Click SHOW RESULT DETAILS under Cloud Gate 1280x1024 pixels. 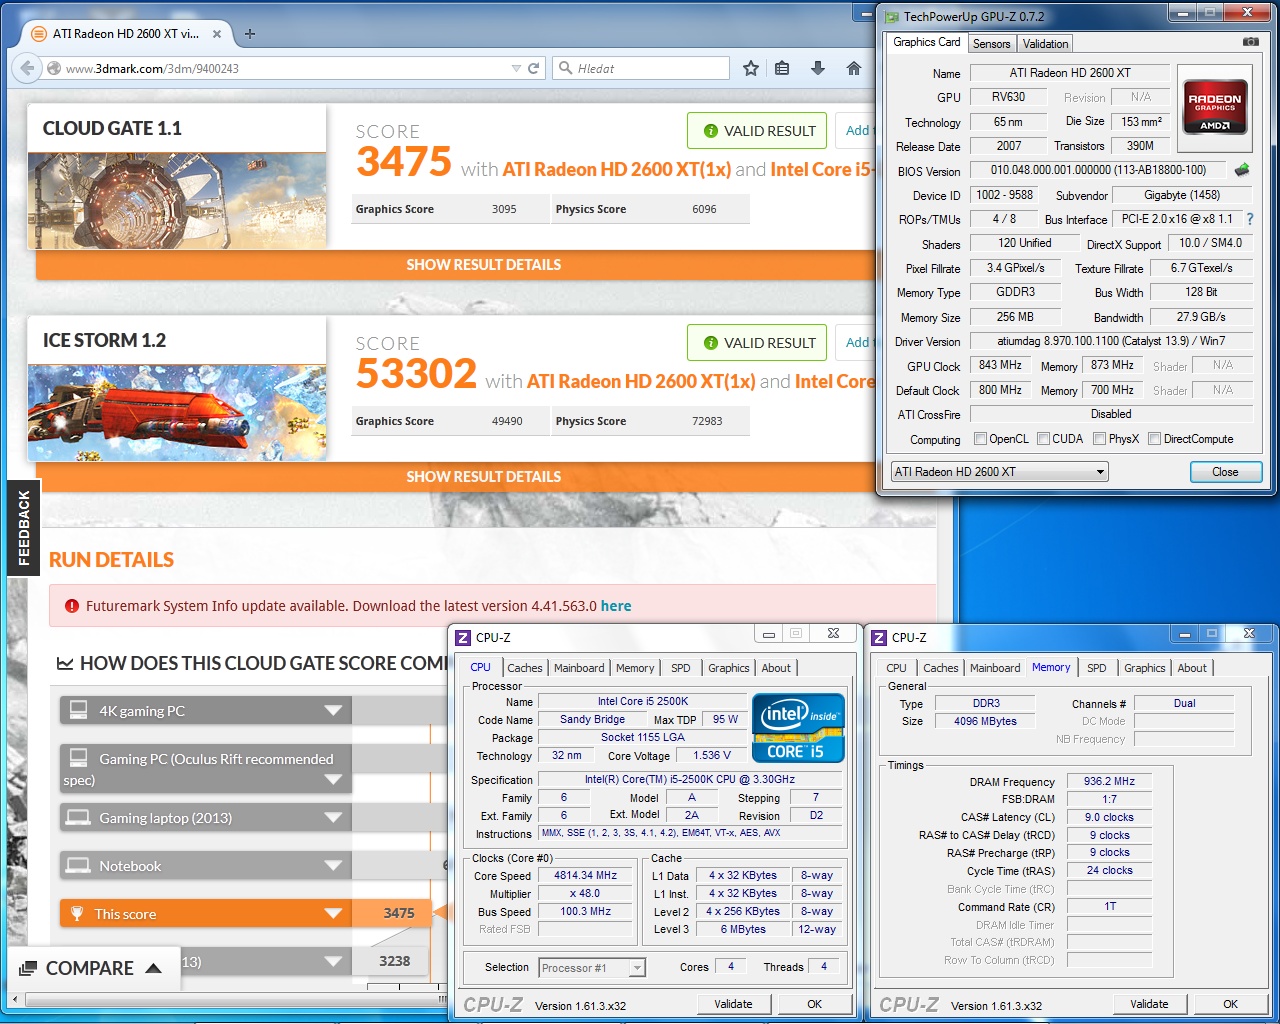tap(483, 264)
